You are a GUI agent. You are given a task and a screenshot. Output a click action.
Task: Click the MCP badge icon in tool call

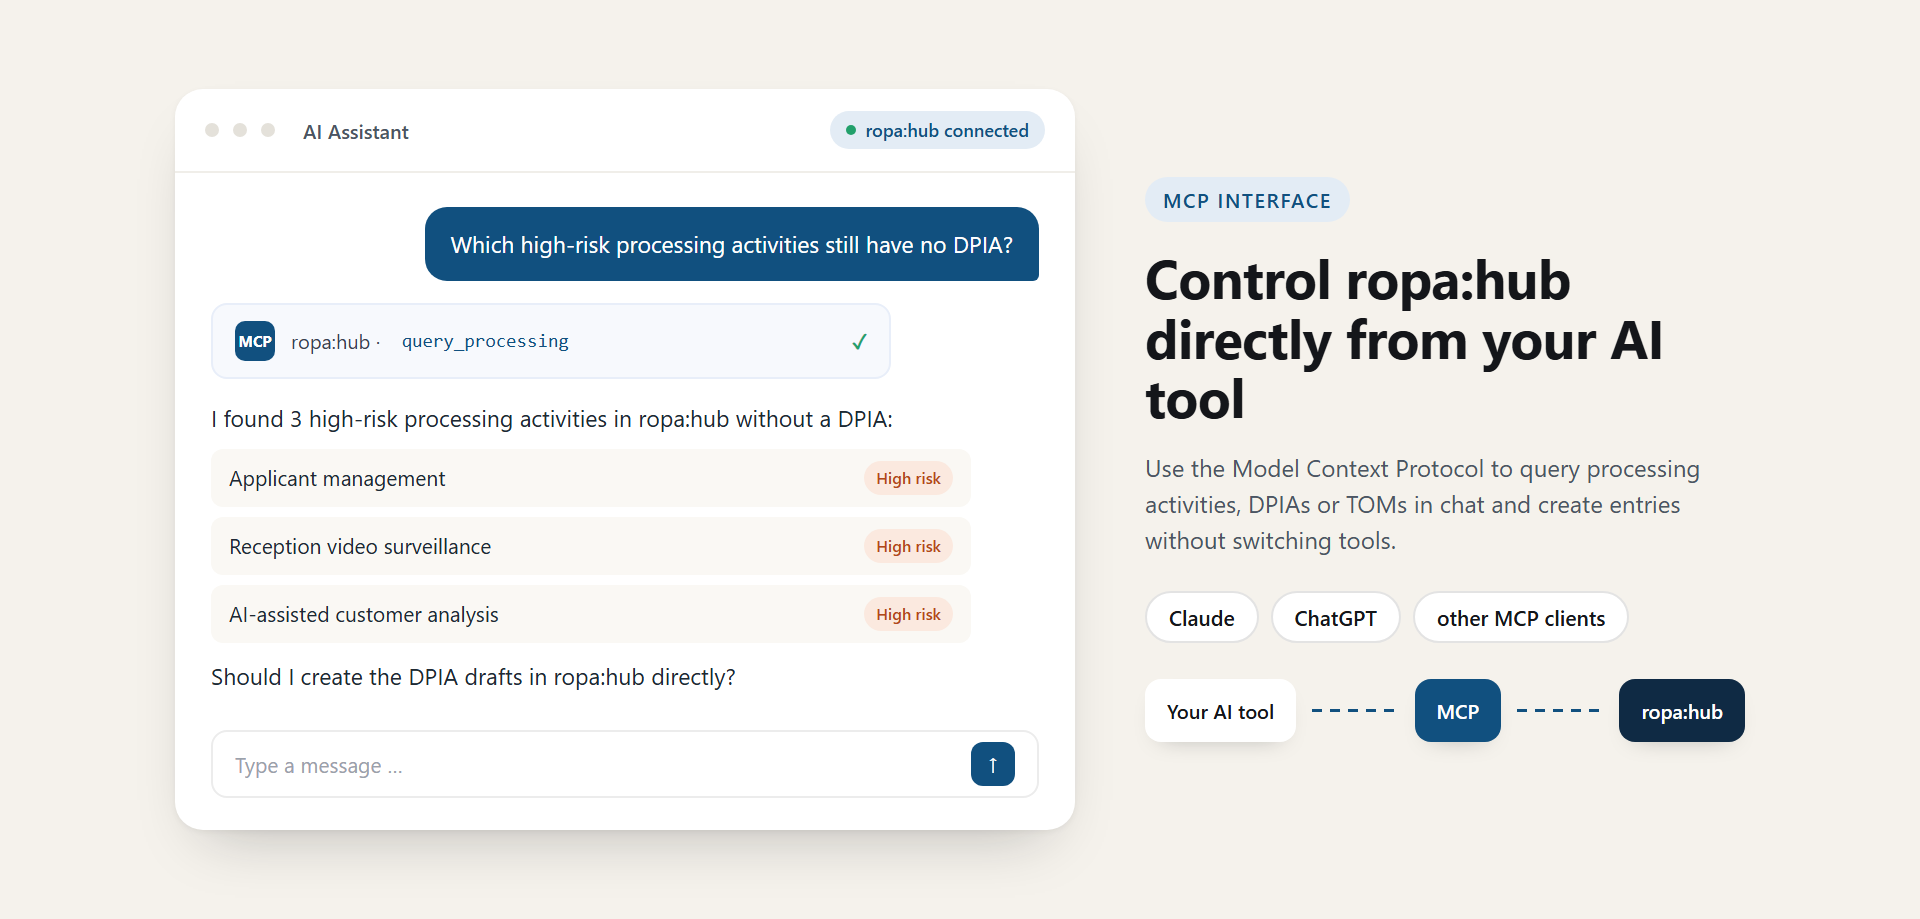click(255, 341)
